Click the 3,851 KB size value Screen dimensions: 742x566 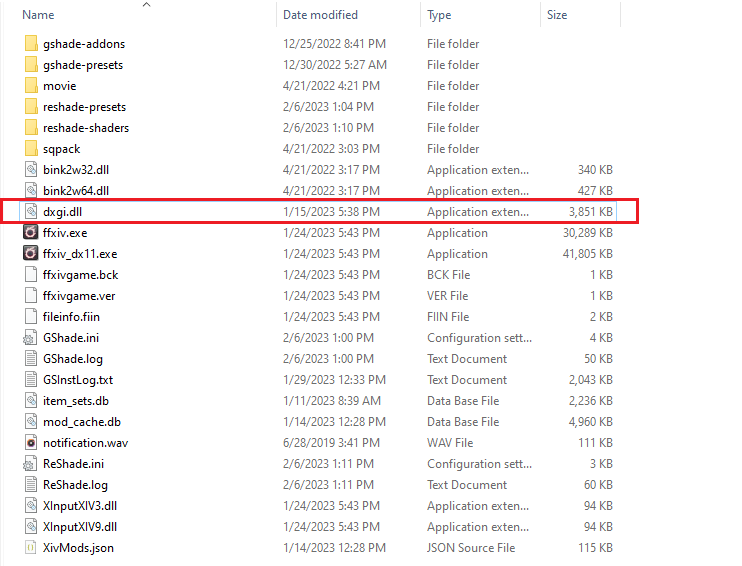point(591,212)
